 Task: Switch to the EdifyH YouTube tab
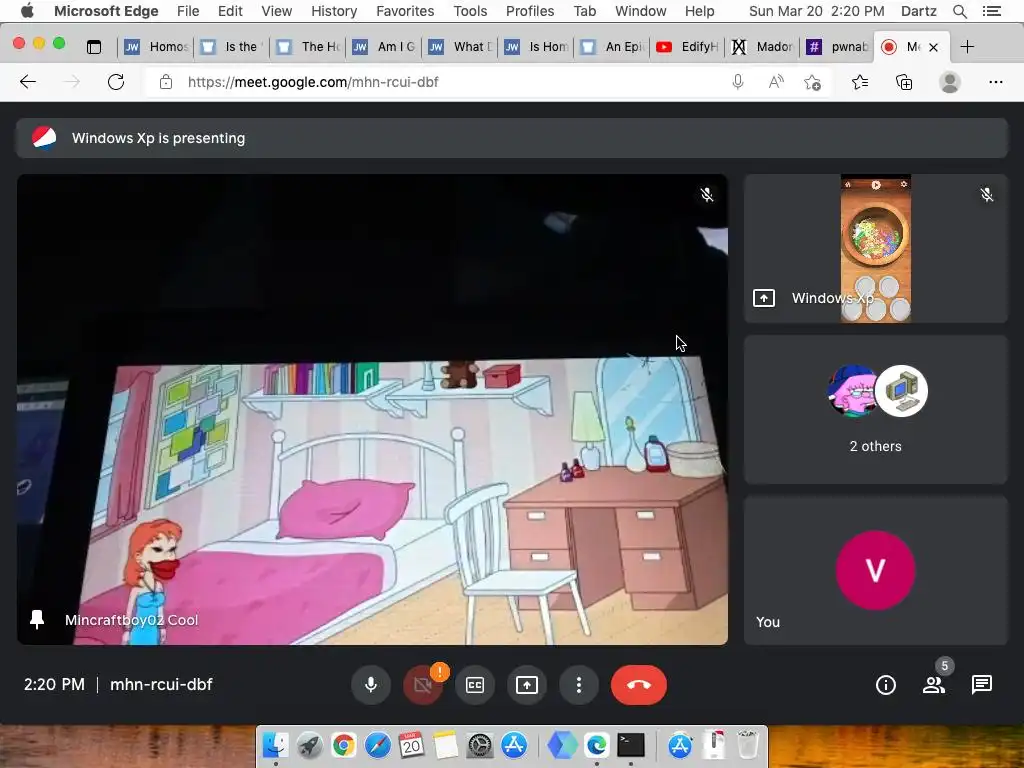pyautogui.click(x=688, y=46)
